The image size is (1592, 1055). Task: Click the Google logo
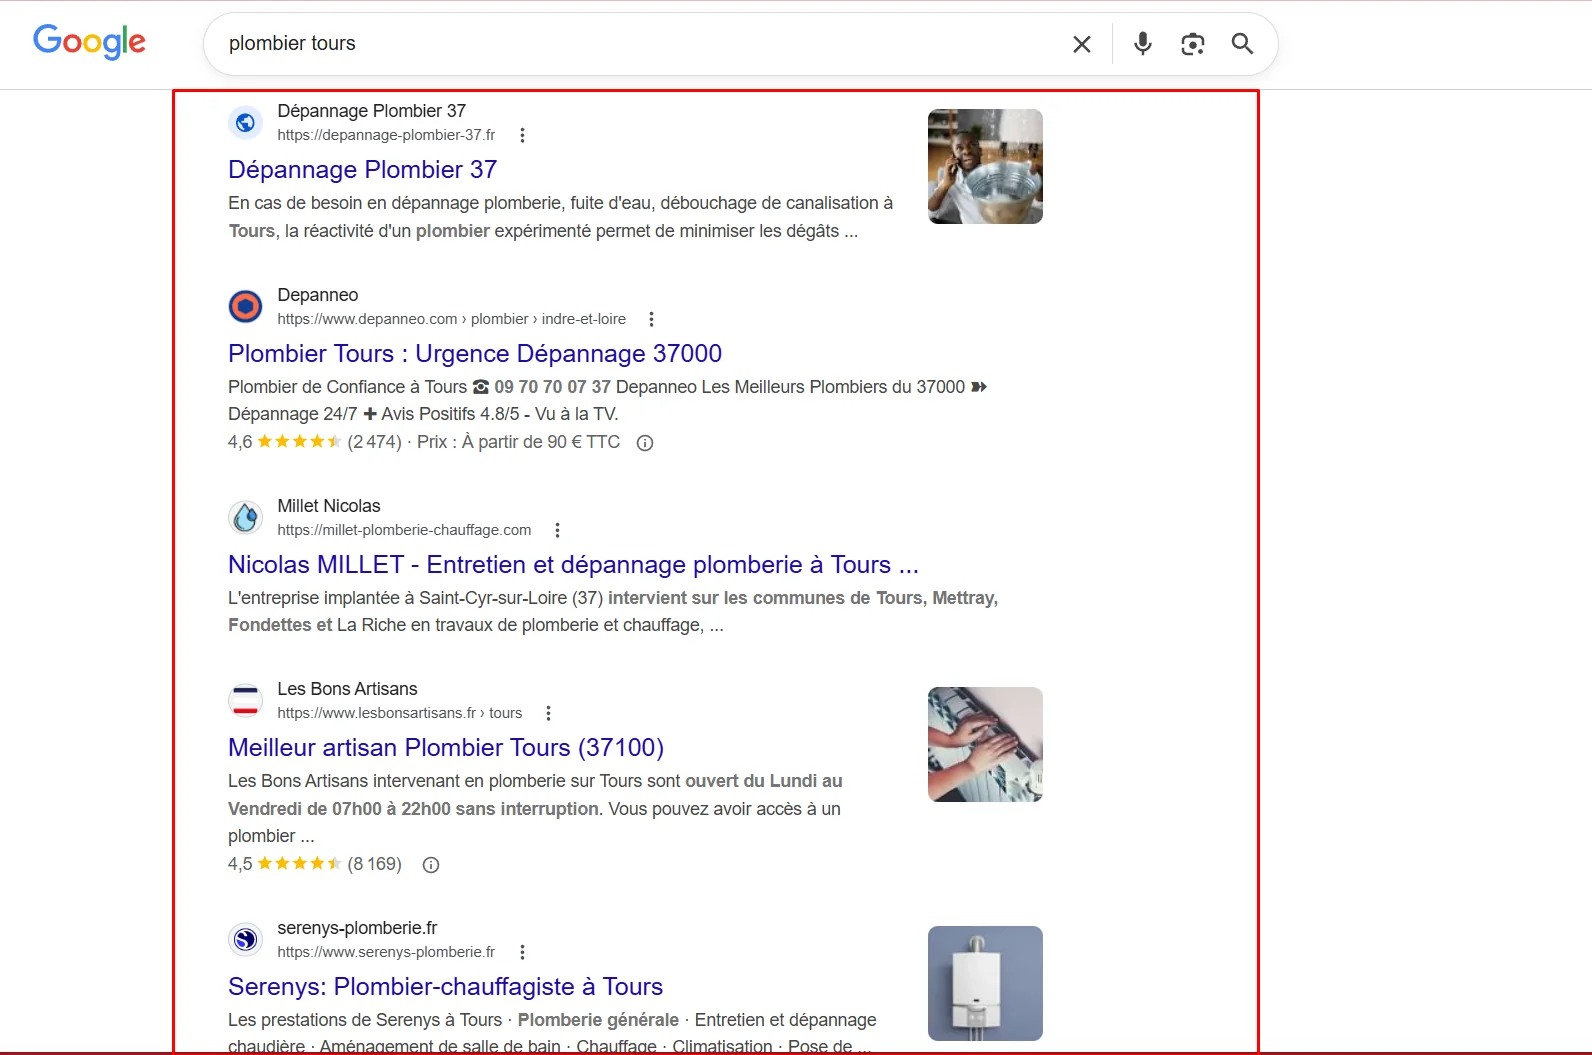tap(89, 42)
